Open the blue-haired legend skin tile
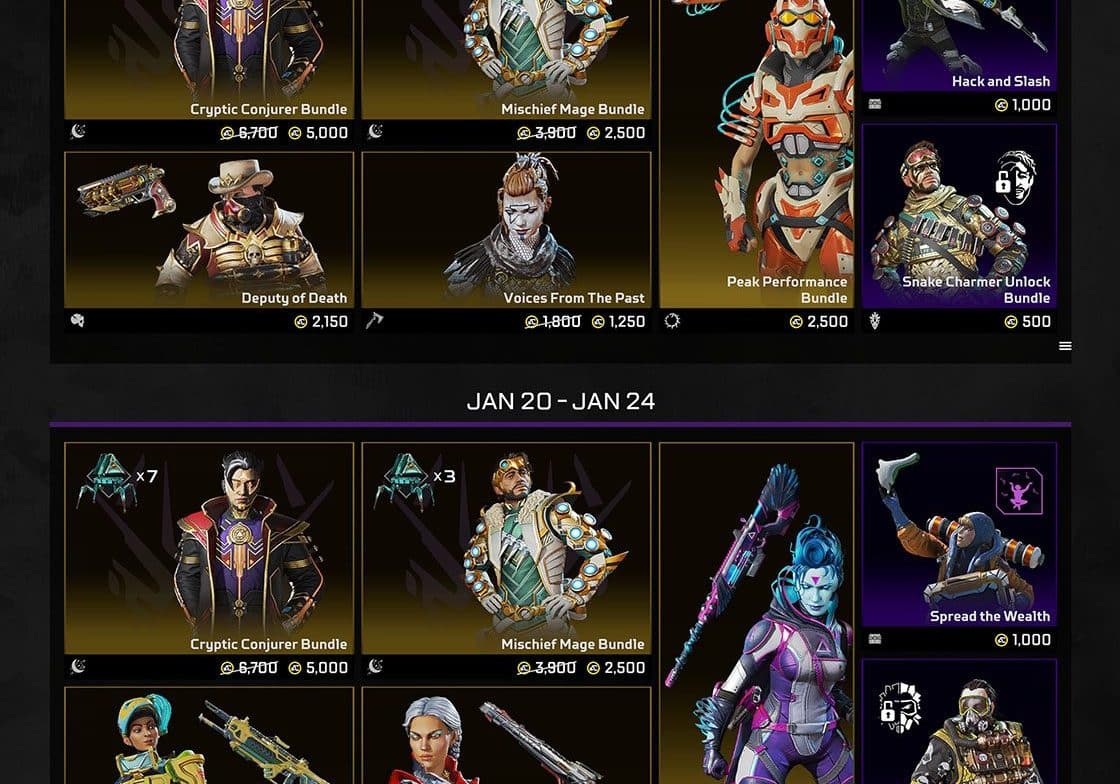 point(756,613)
